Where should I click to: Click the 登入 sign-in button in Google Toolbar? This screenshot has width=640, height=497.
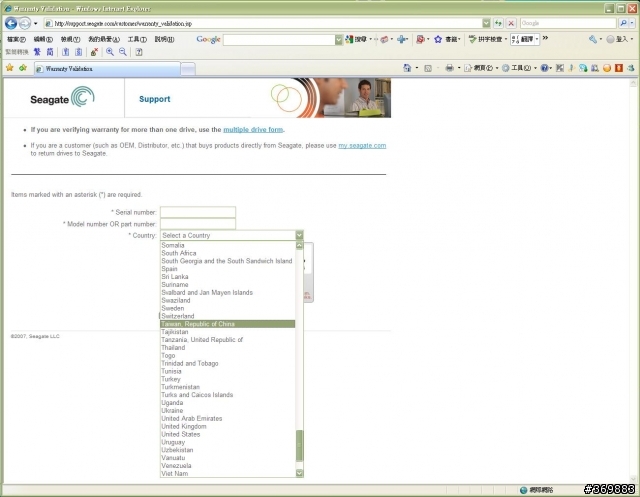tap(619, 39)
